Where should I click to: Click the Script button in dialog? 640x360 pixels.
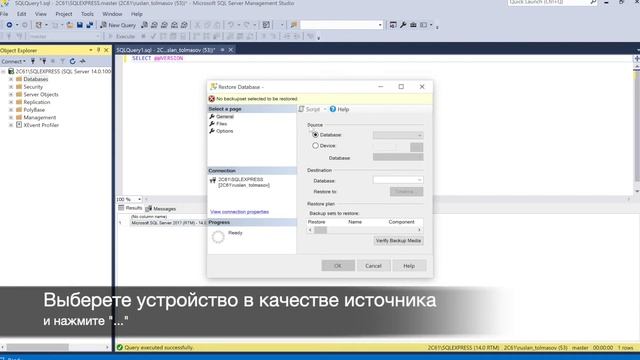pos(310,109)
